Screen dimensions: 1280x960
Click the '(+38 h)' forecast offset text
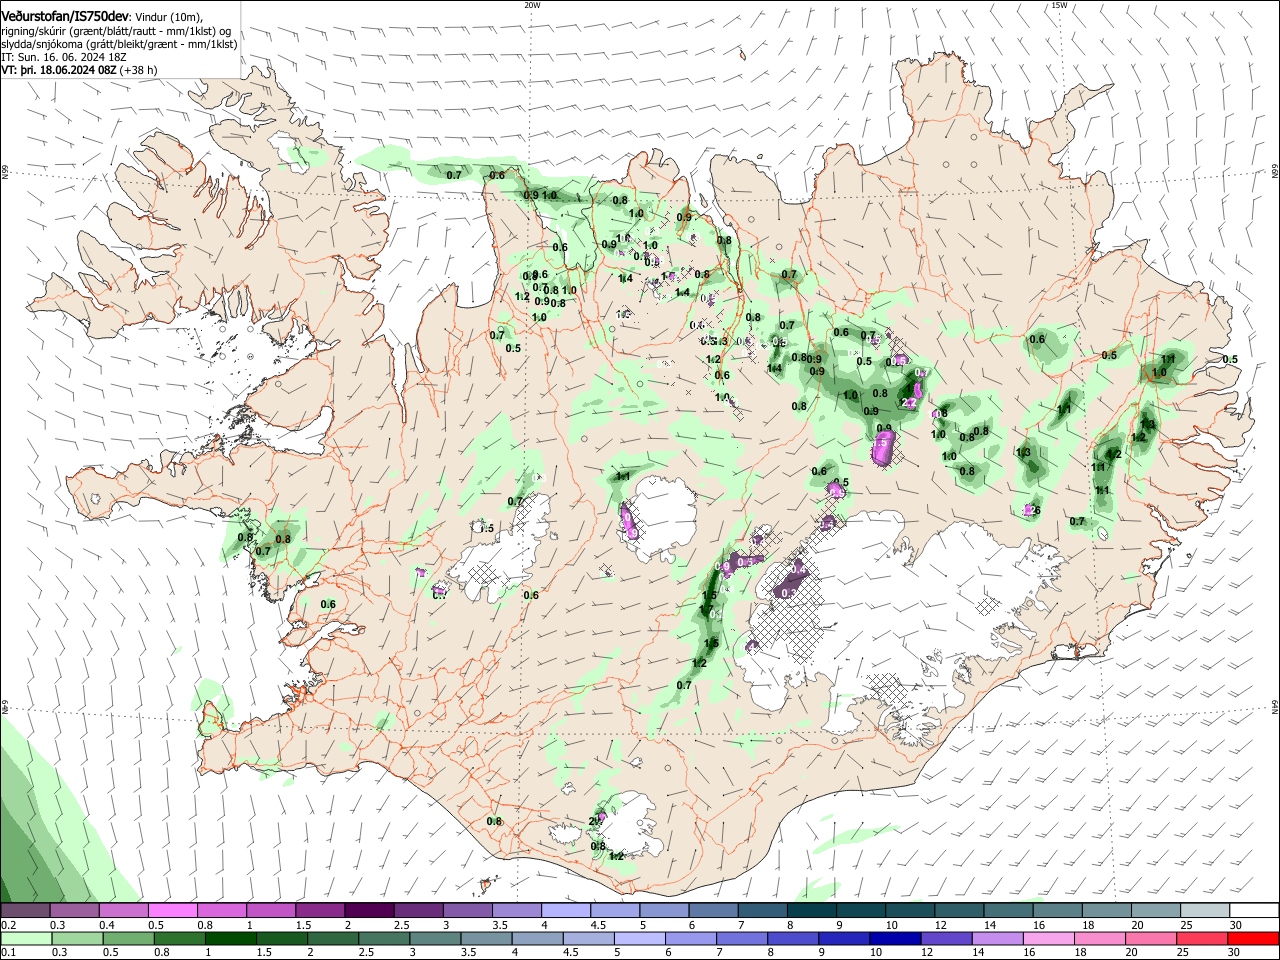pos(138,71)
